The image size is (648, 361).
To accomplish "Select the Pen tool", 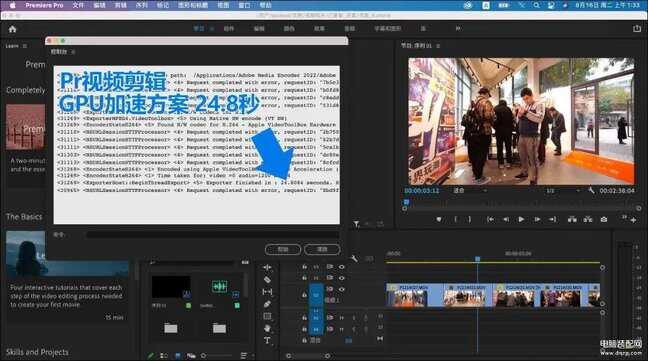I will 267,304.
